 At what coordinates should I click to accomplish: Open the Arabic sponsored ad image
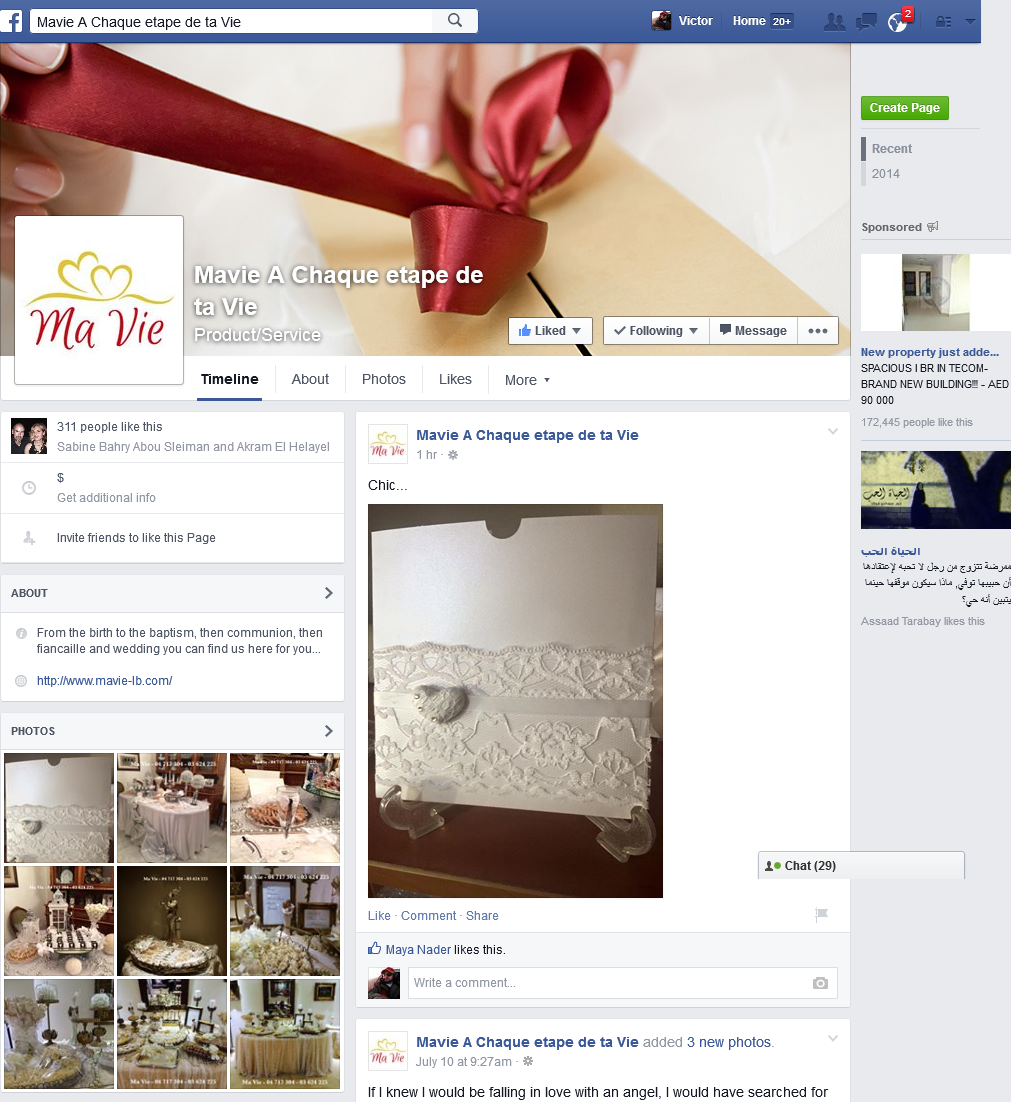point(936,490)
